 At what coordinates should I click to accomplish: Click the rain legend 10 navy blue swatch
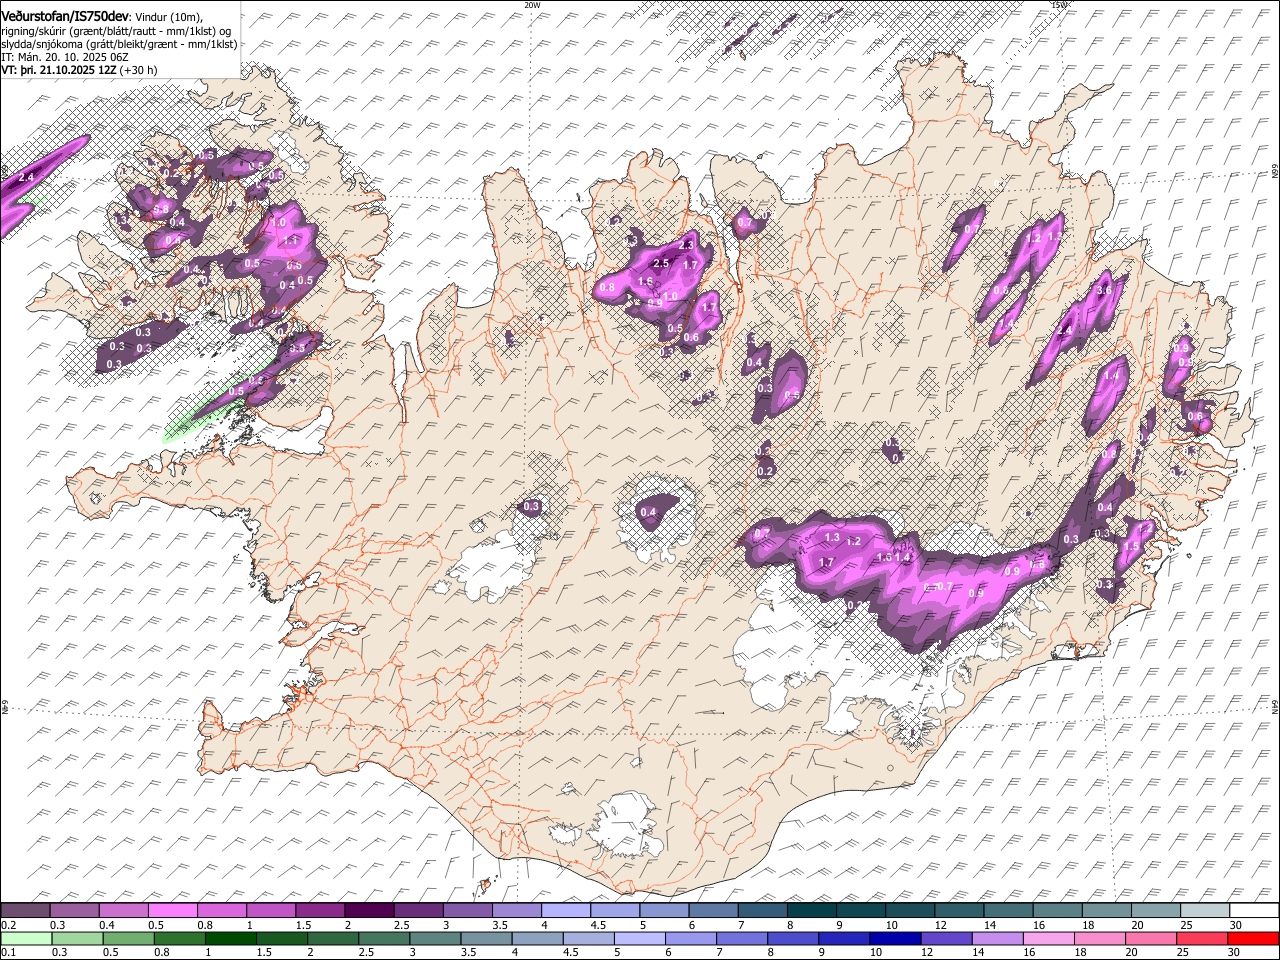tap(894, 938)
